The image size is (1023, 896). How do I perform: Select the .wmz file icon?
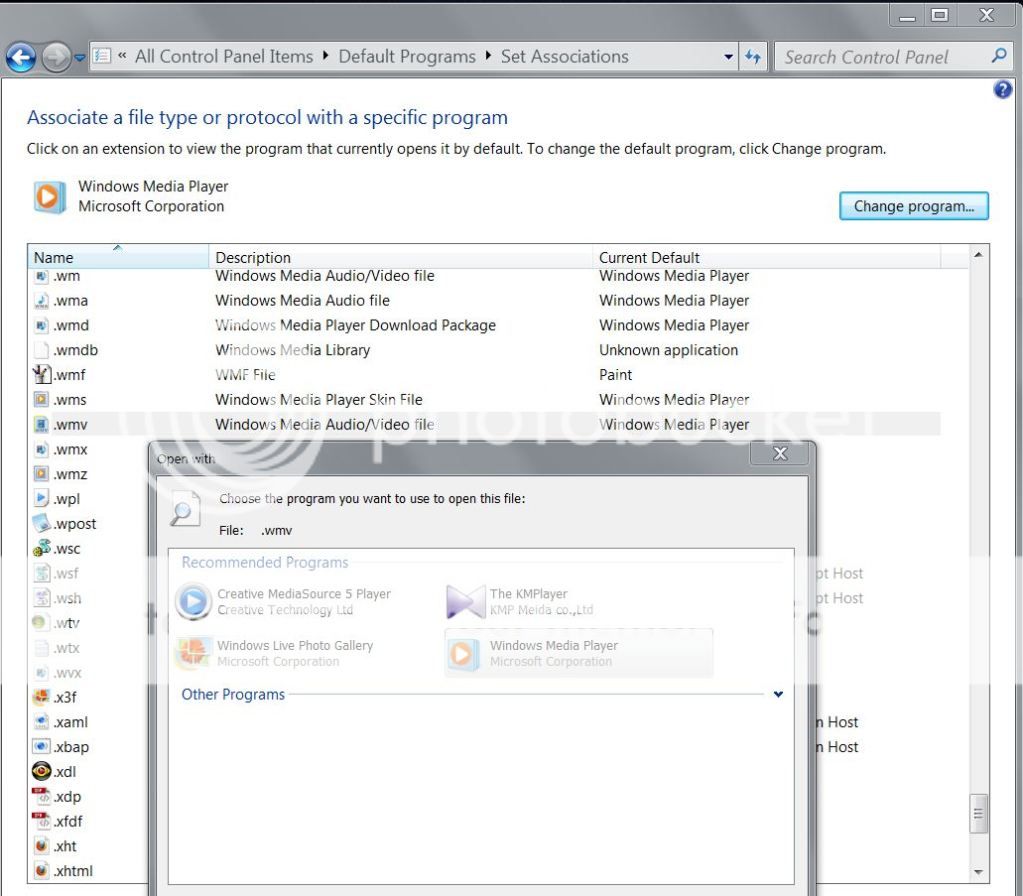[41, 474]
